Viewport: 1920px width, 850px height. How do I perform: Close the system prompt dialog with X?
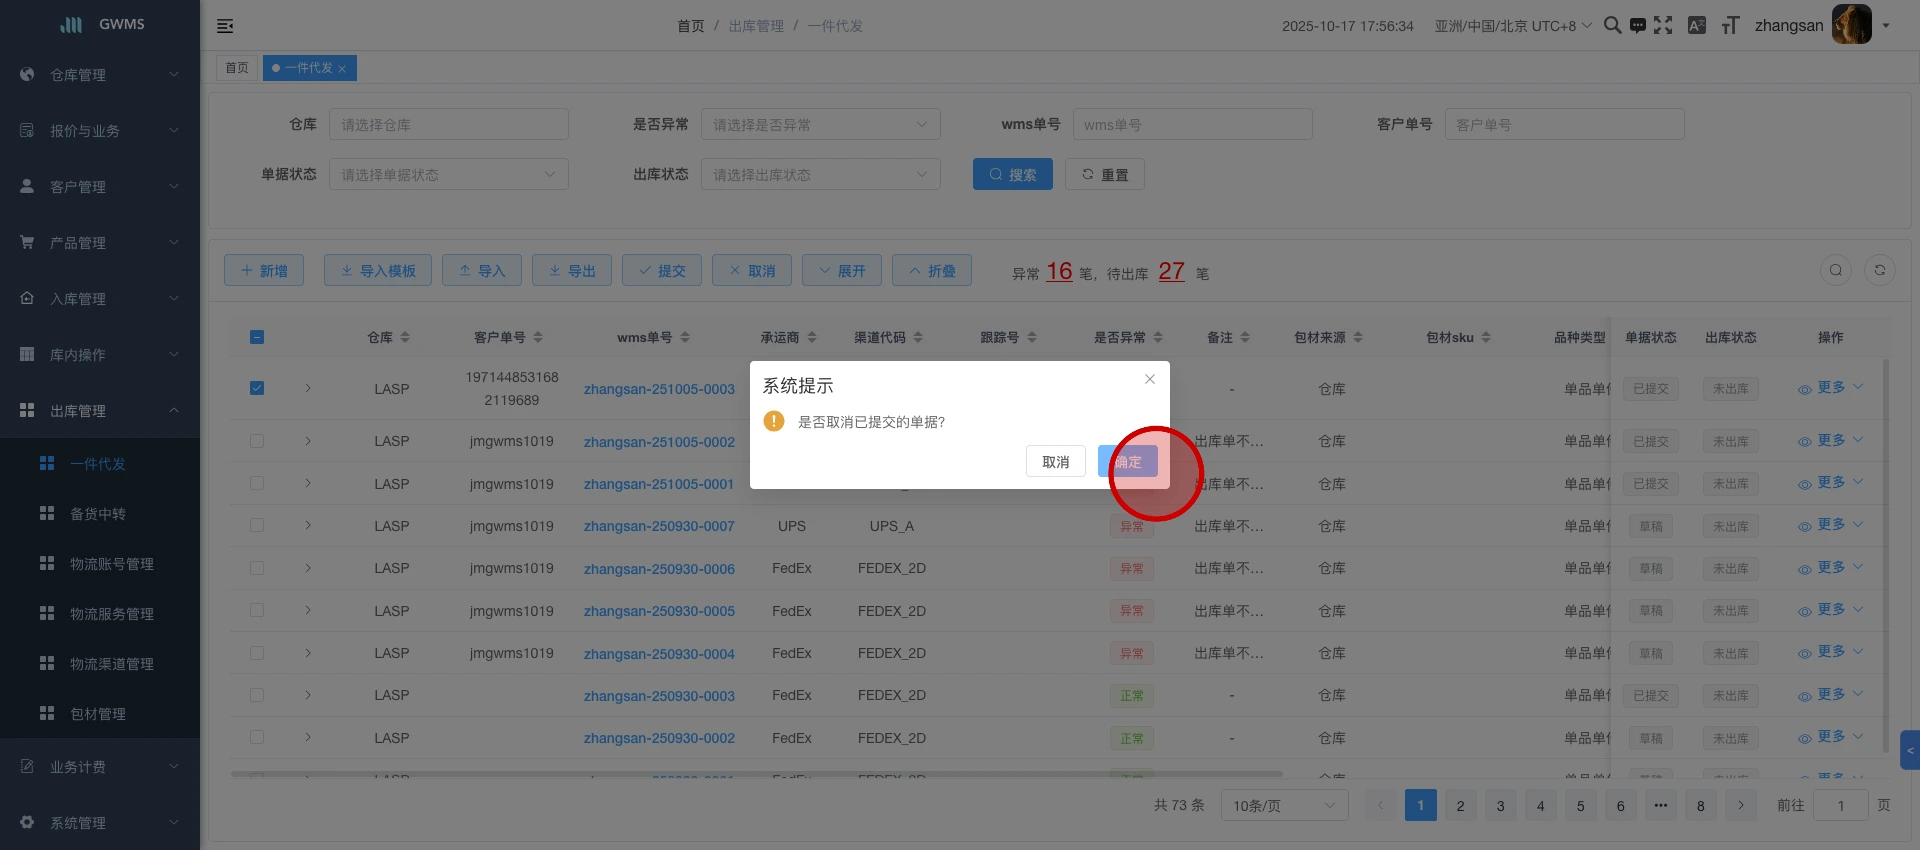1150,379
